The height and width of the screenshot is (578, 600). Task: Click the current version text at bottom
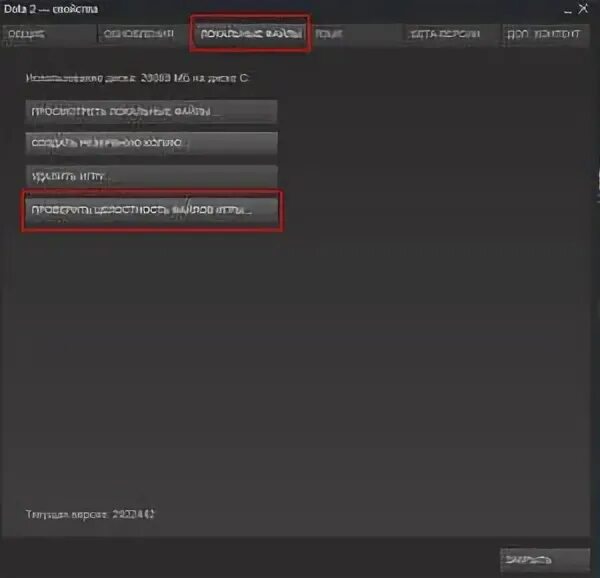click(90, 515)
